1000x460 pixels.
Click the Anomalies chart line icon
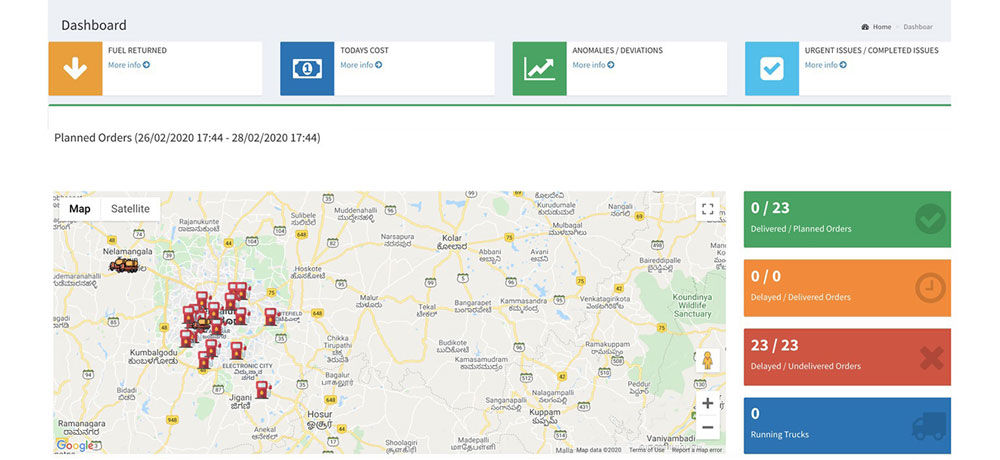pos(539,69)
